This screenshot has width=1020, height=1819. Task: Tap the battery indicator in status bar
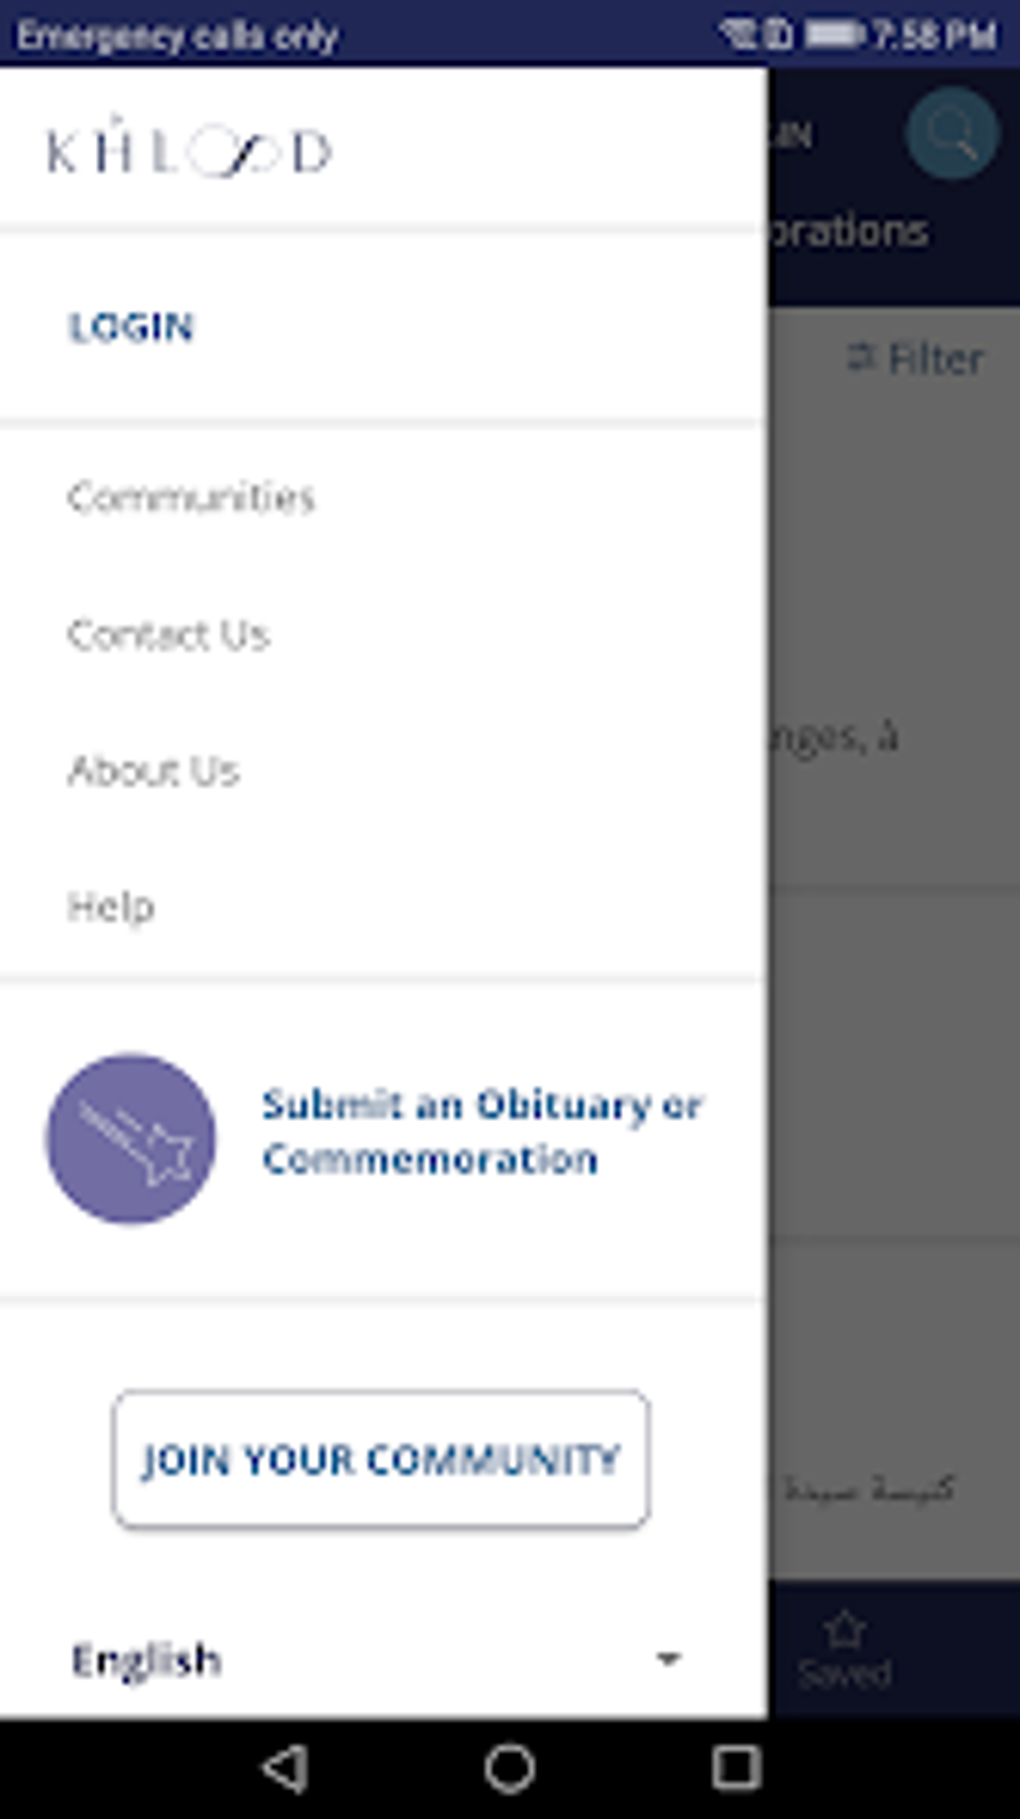point(832,36)
